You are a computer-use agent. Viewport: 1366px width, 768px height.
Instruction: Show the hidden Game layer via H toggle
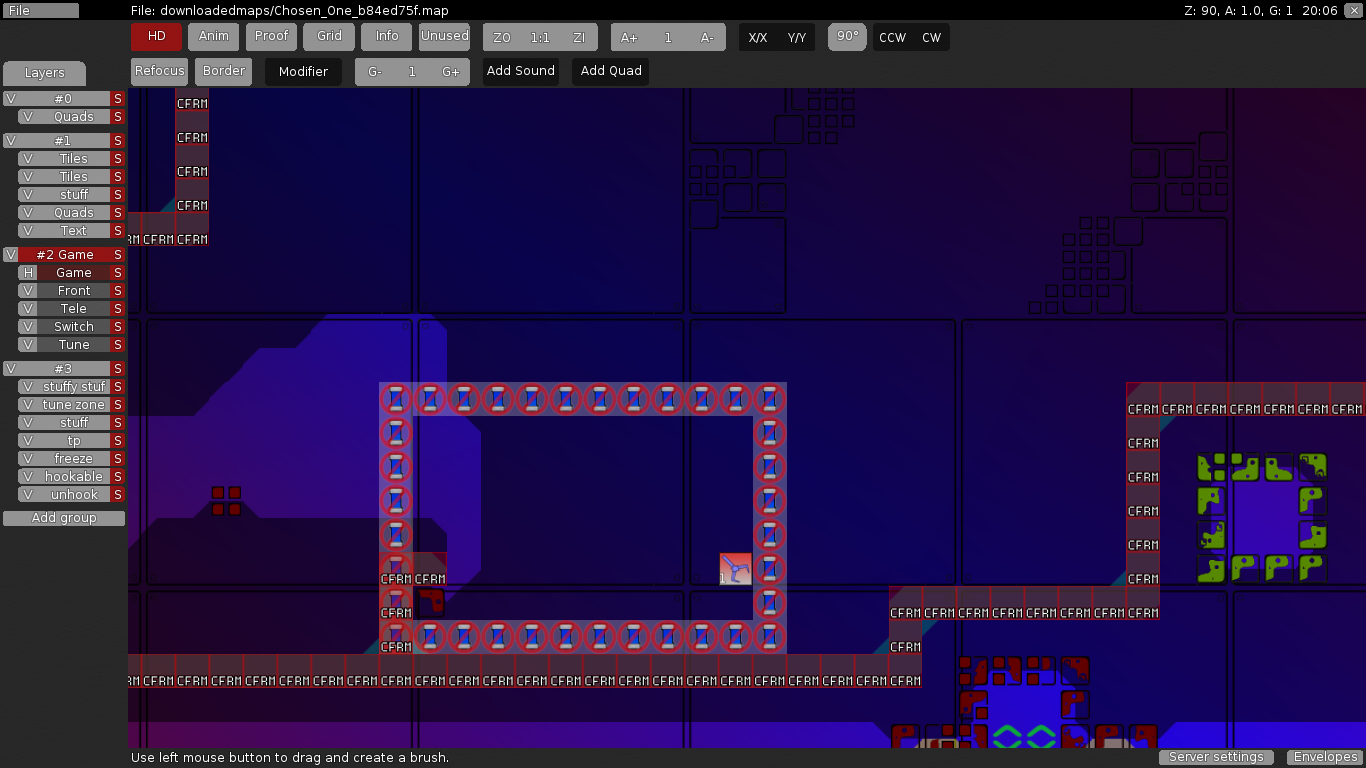click(x=28, y=273)
